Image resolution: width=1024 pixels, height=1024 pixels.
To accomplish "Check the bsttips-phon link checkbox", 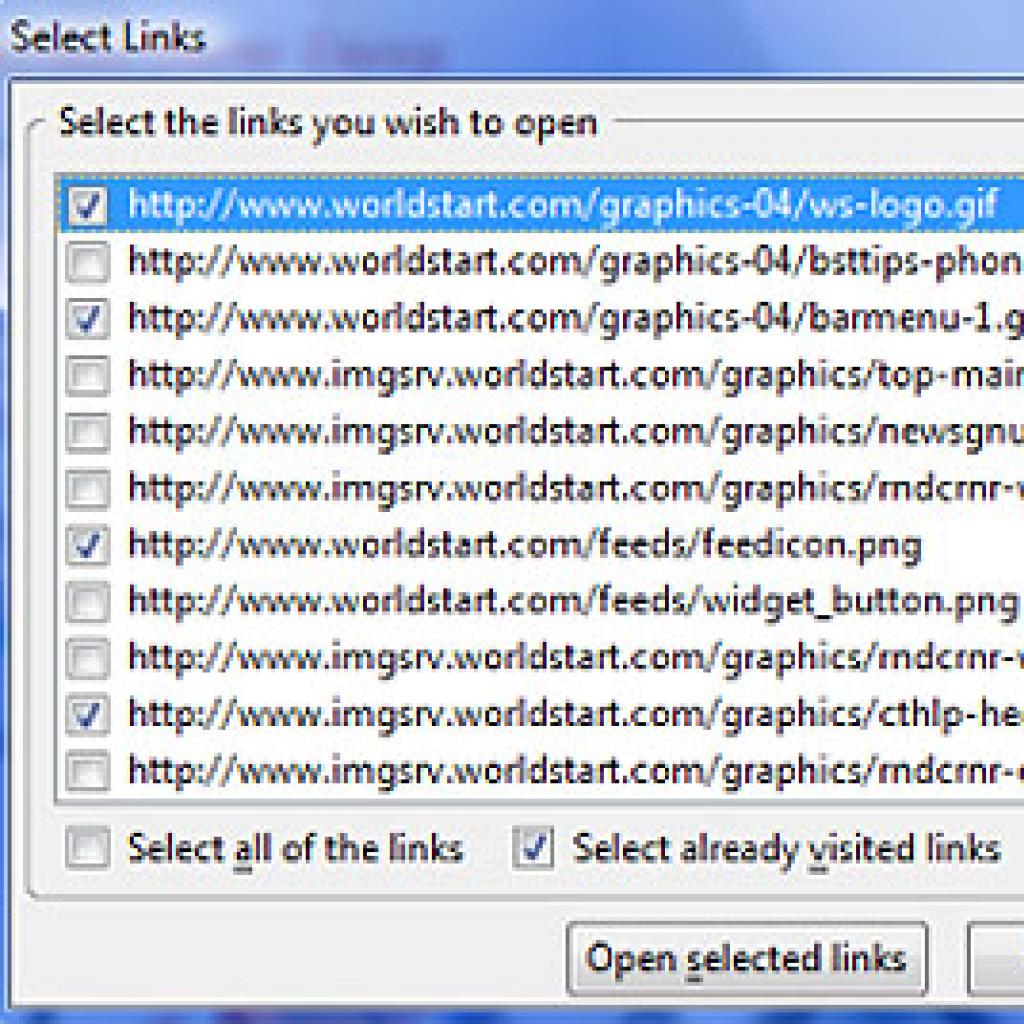I will tap(88, 263).
